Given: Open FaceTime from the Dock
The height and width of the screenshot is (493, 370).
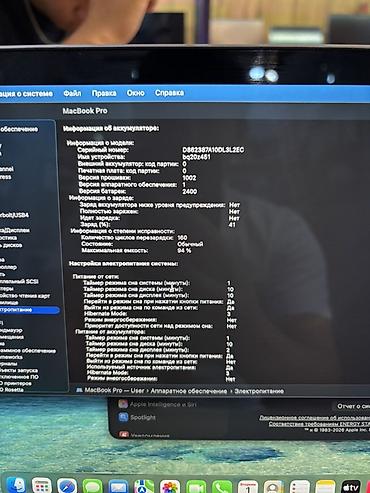Looking at the screenshot, I should click(196, 487).
